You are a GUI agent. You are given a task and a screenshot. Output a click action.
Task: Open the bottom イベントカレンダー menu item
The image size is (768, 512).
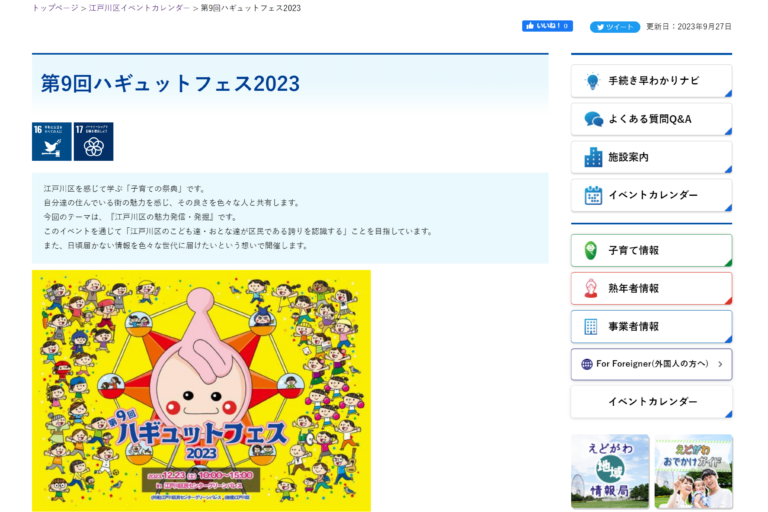(651, 402)
